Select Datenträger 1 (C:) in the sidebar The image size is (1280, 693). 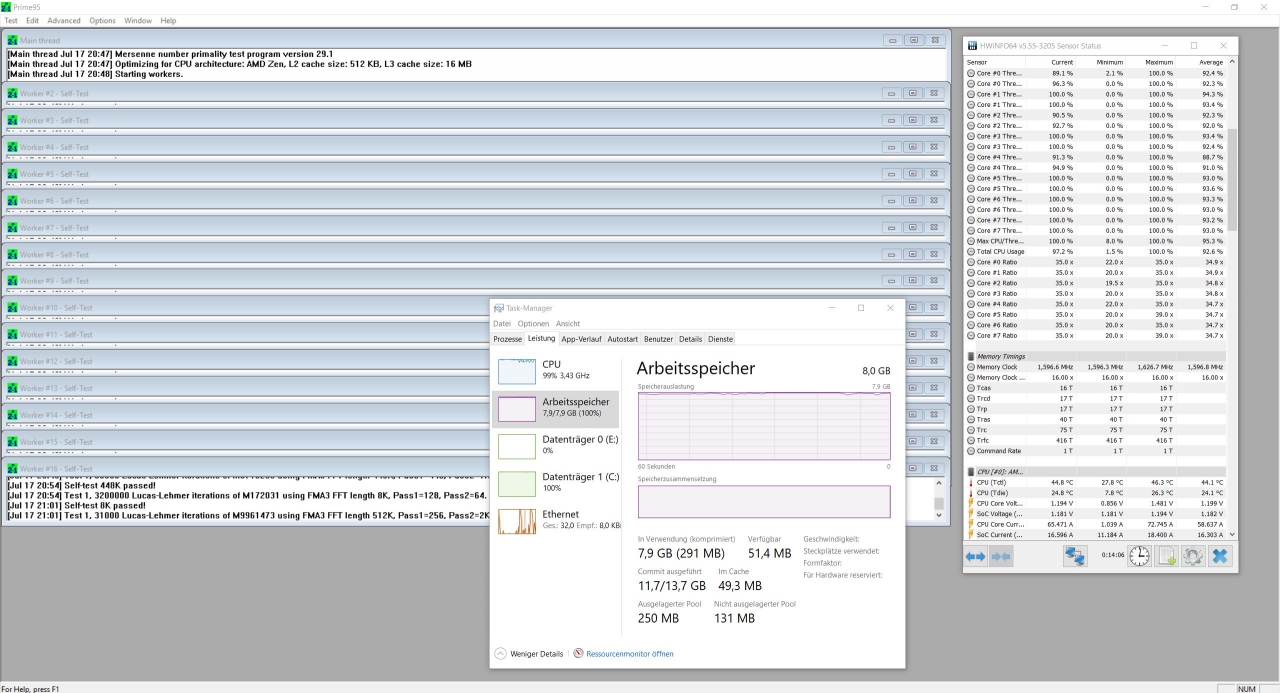click(x=556, y=482)
